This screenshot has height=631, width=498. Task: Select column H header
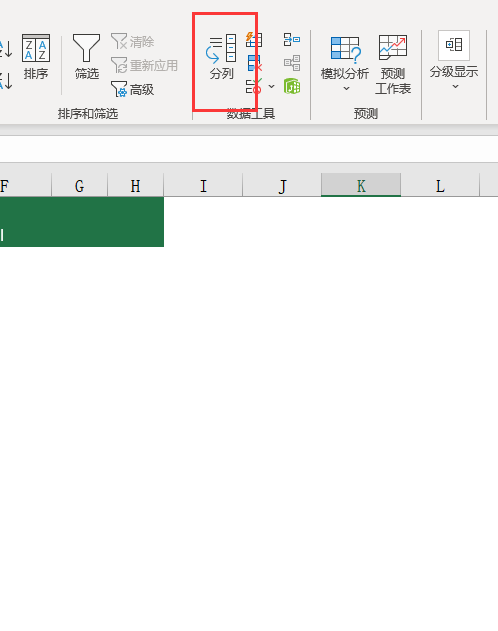click(136, 186)
